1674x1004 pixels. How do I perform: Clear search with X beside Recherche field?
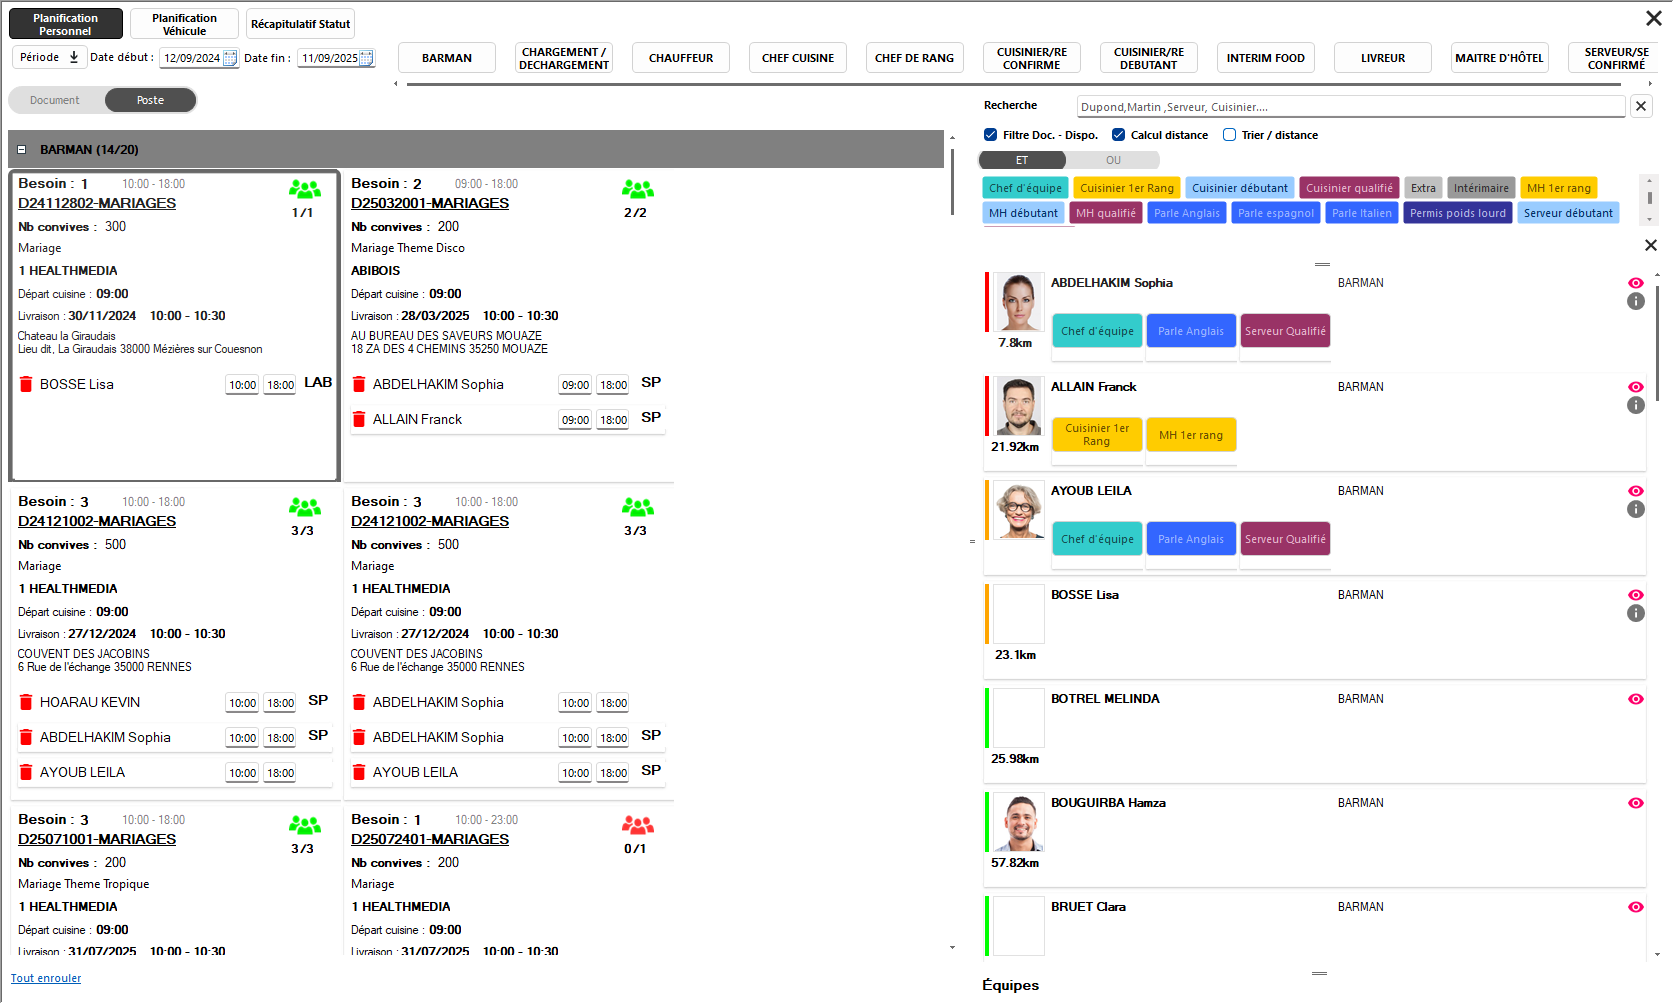[1641, 107]
